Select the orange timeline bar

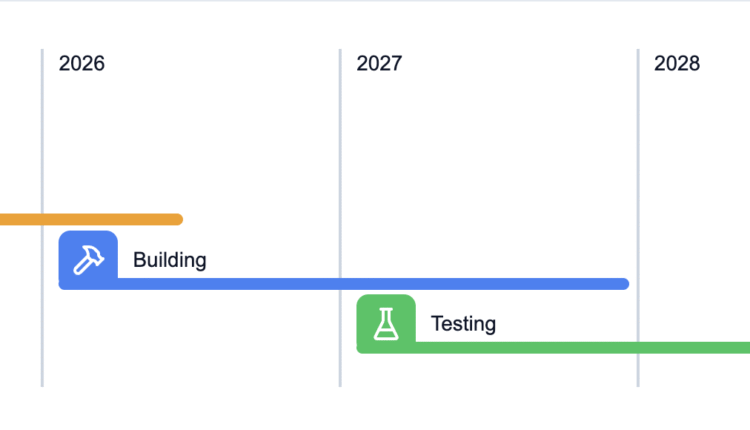coord(90,219)
